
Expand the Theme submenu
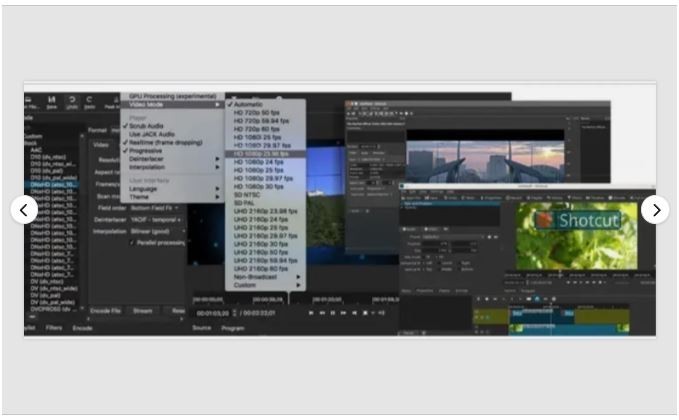[171, 197]
